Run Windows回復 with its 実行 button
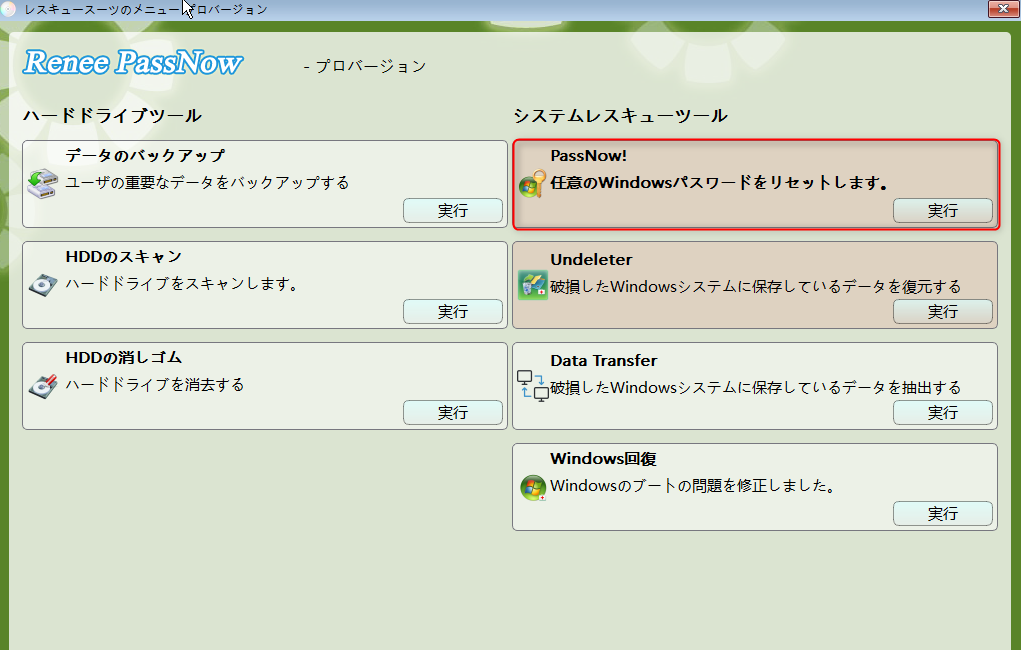Image resolution: width=1021 pixels, height=650 pixels. [x=942, y=513]
